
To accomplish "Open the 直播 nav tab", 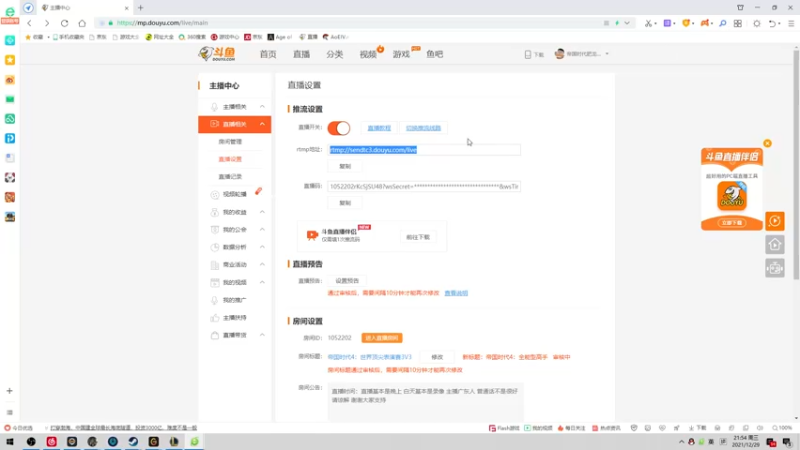I will tap(301, 54).
